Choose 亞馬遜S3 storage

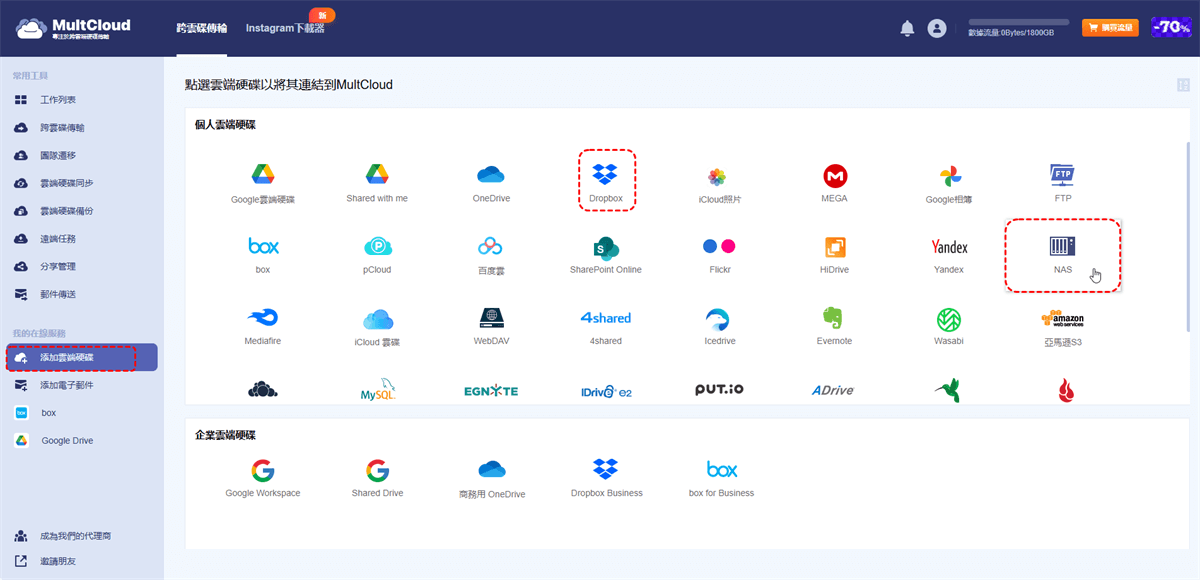point(1062,318)
